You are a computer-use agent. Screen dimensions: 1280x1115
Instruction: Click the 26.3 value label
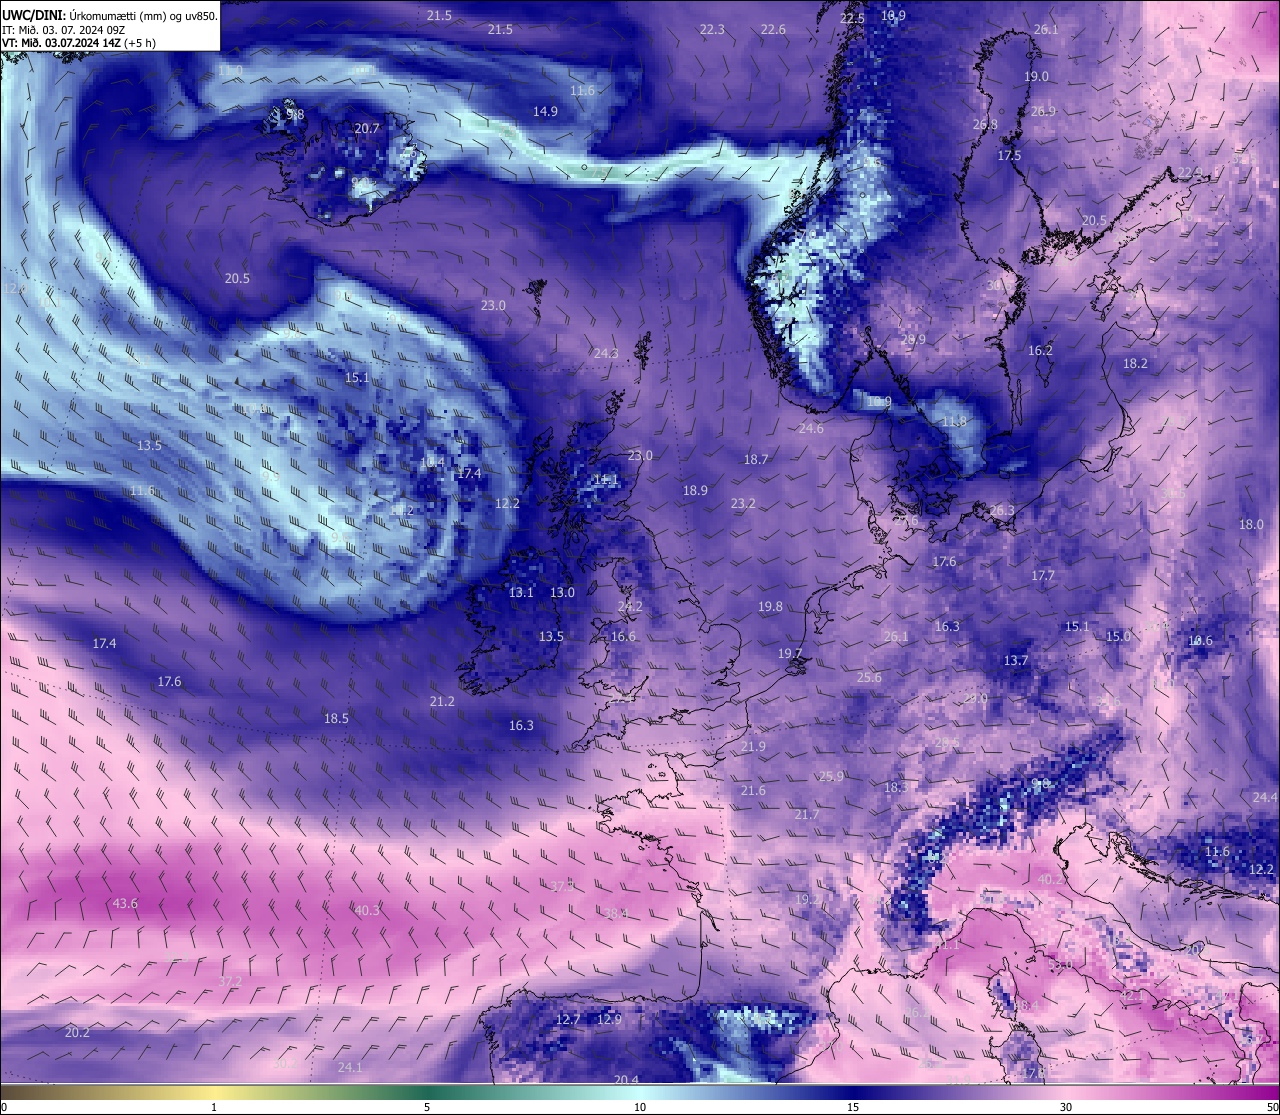1001,511
